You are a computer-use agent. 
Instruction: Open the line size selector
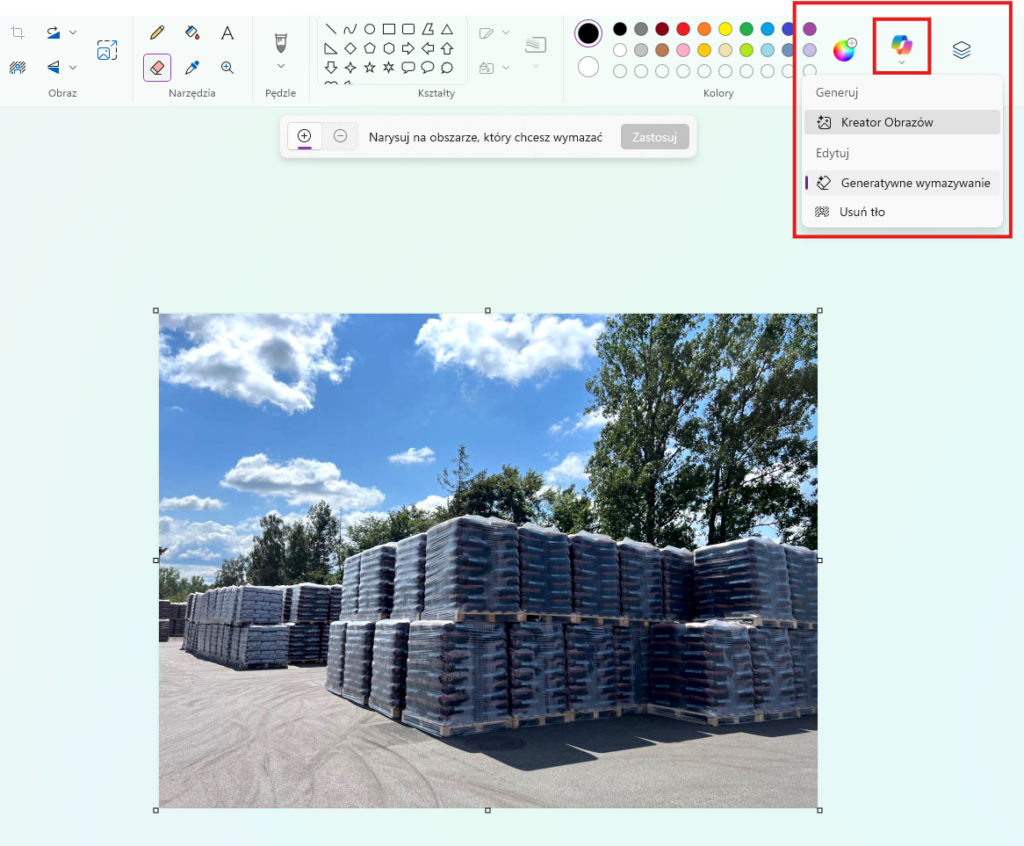tap(536, 50)
